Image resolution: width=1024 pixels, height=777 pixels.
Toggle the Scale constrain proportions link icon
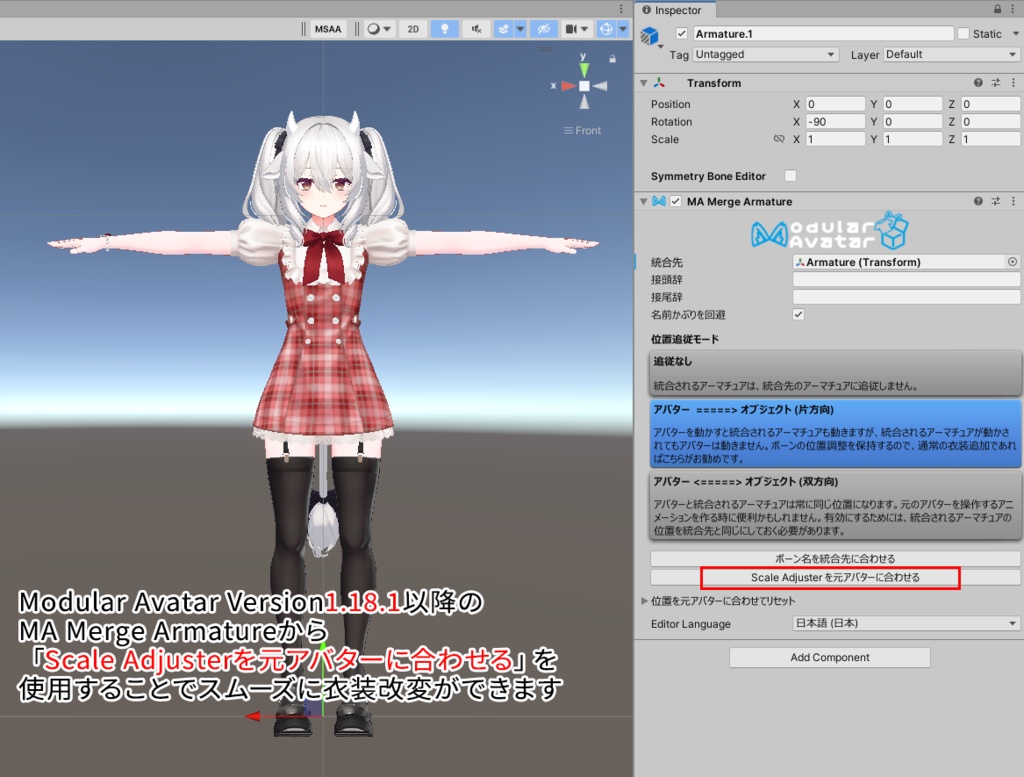[778, 139]
